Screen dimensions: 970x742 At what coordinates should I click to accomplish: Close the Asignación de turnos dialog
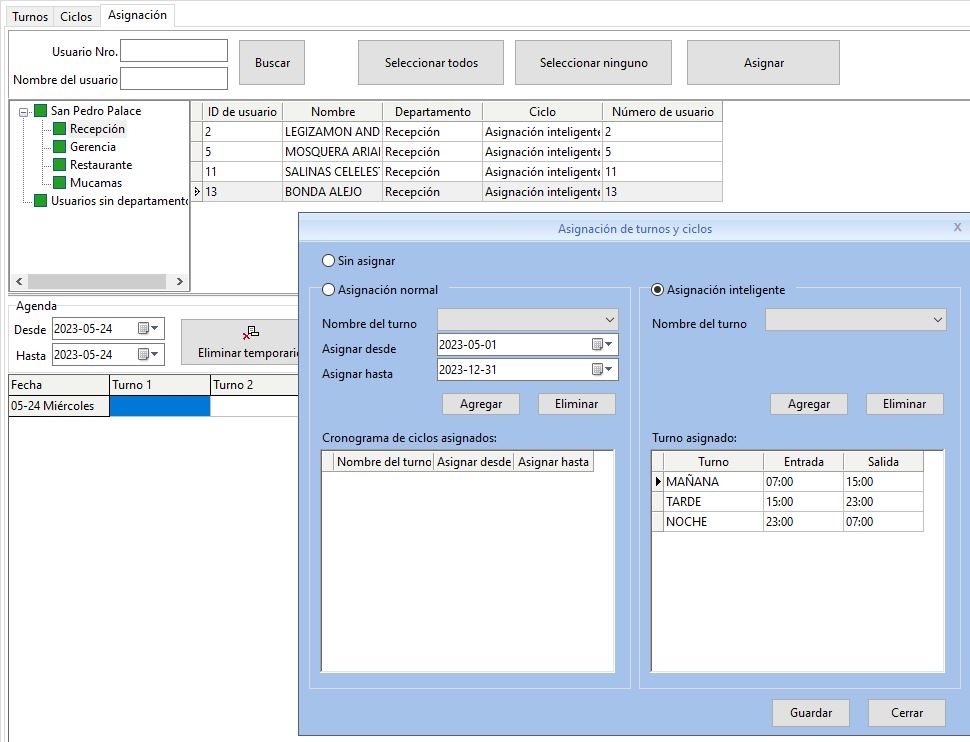957,227
